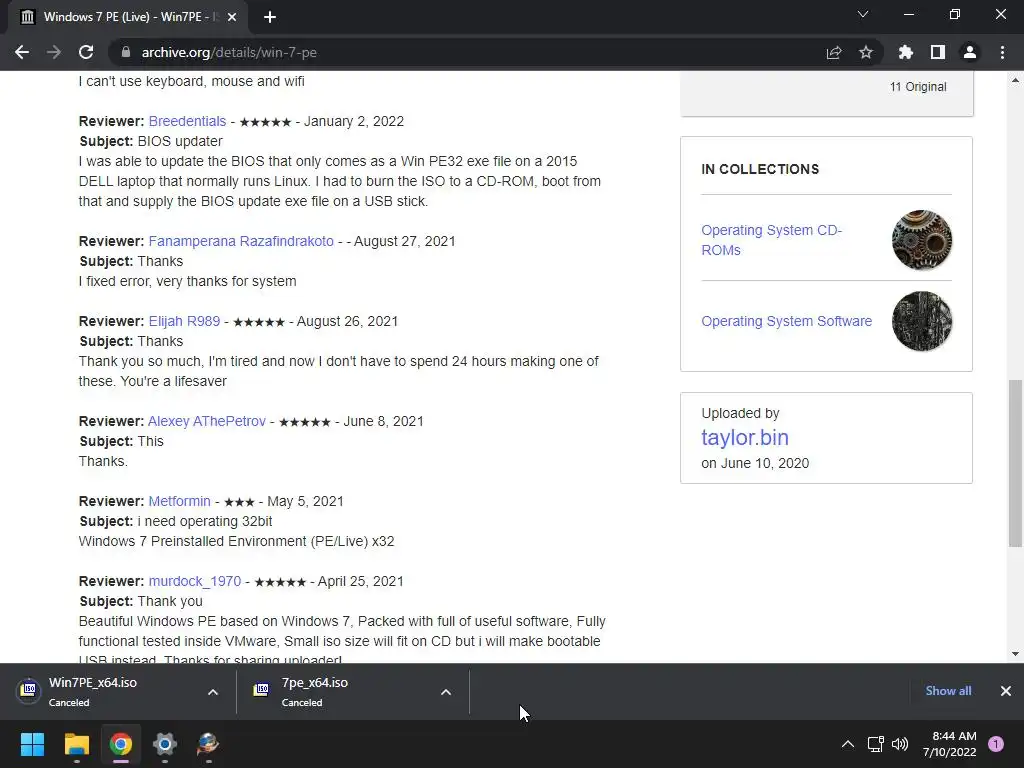Open a new browser tab

[x=270, y=17]
